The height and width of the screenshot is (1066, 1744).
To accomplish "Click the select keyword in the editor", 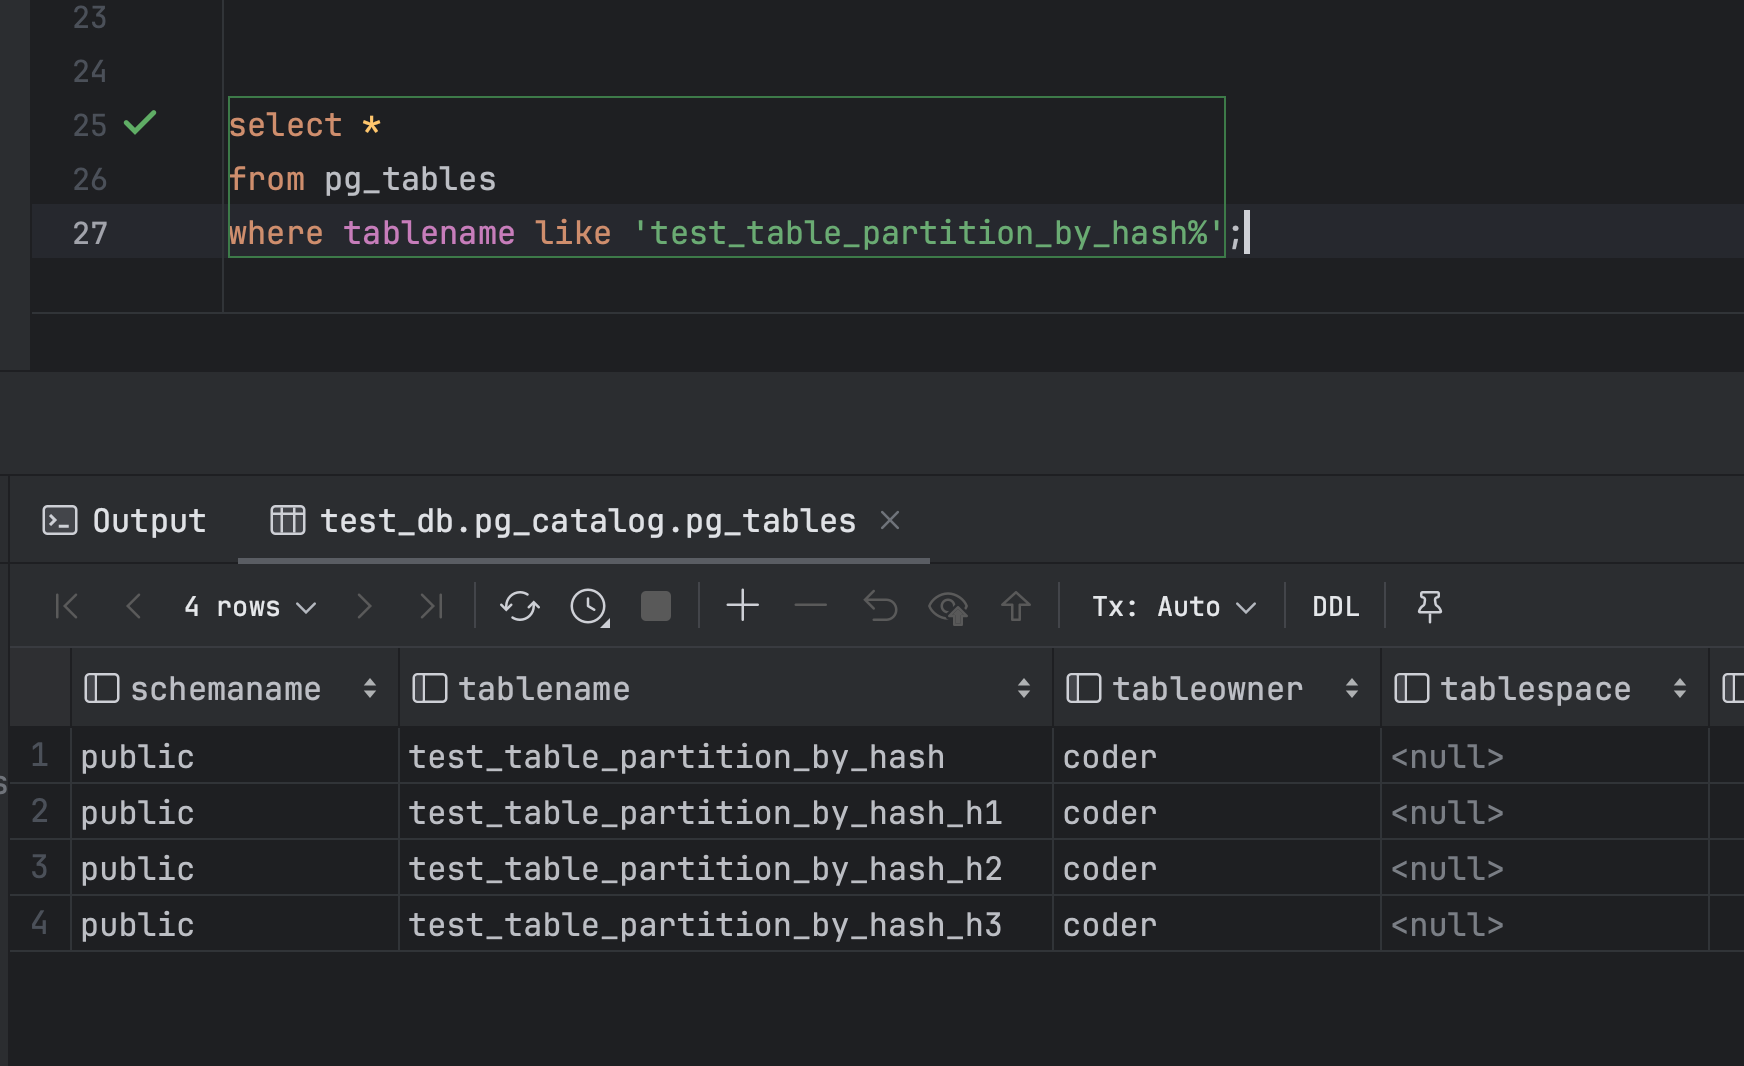I will (285, 125).
